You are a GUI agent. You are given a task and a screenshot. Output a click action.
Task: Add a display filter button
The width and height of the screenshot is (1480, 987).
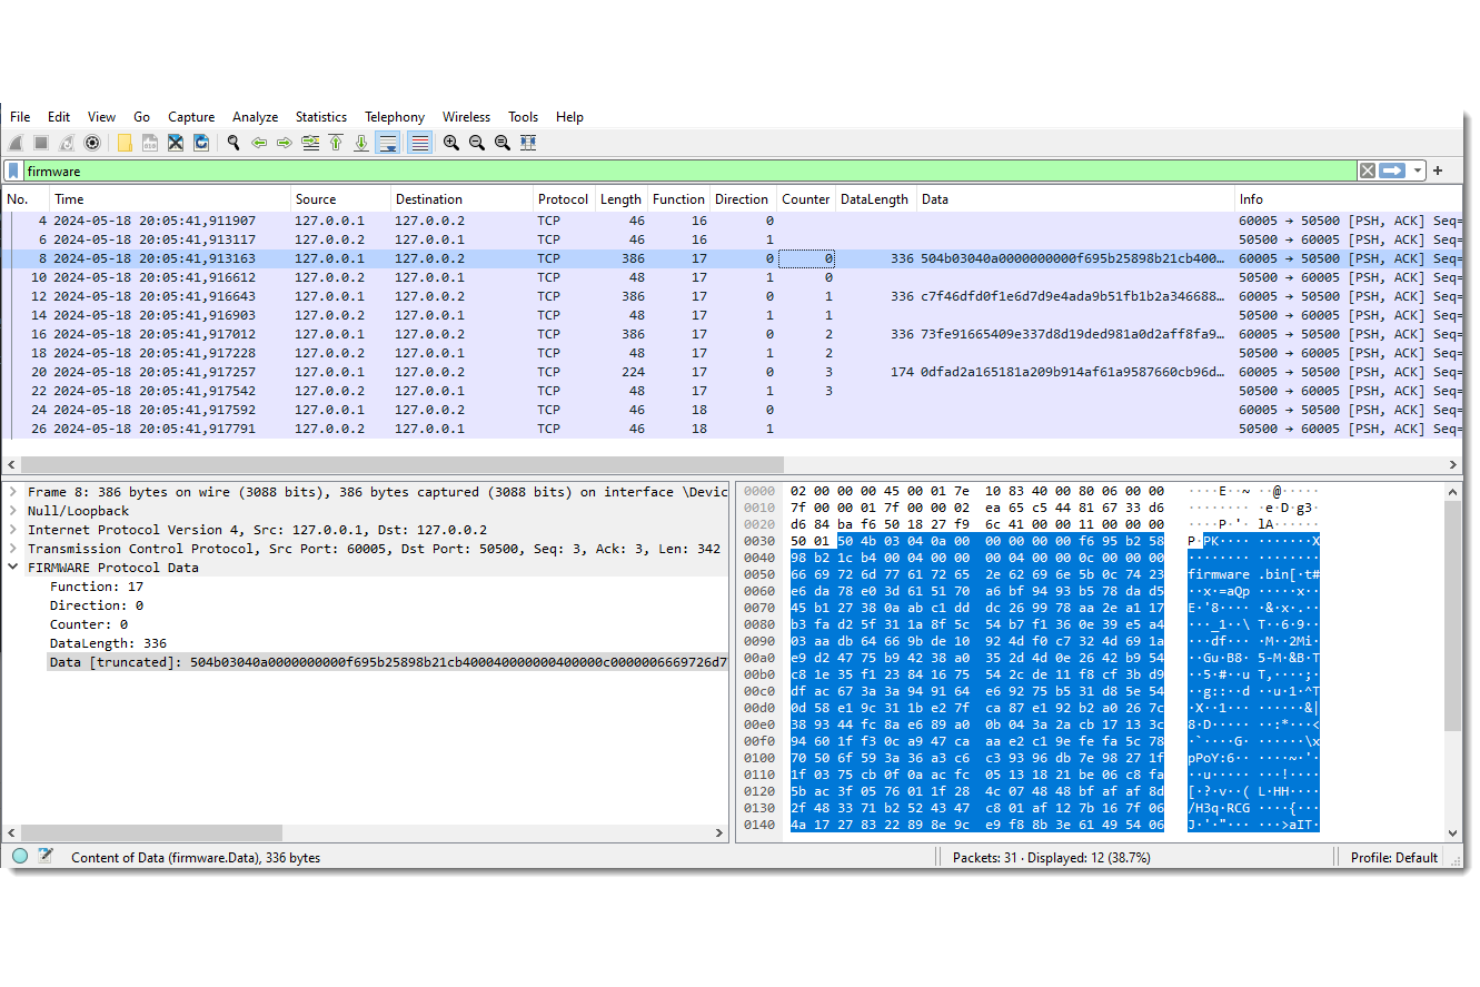click(1438, 171)
